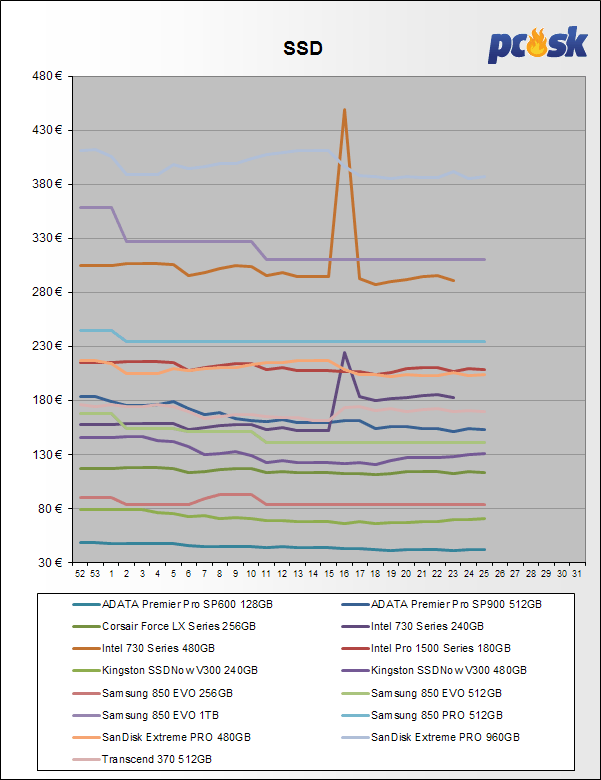Click the orange Intel 730 480GB price spike peak
The width and height of the screenshot is (601, 780).
(x=344, y=110)
